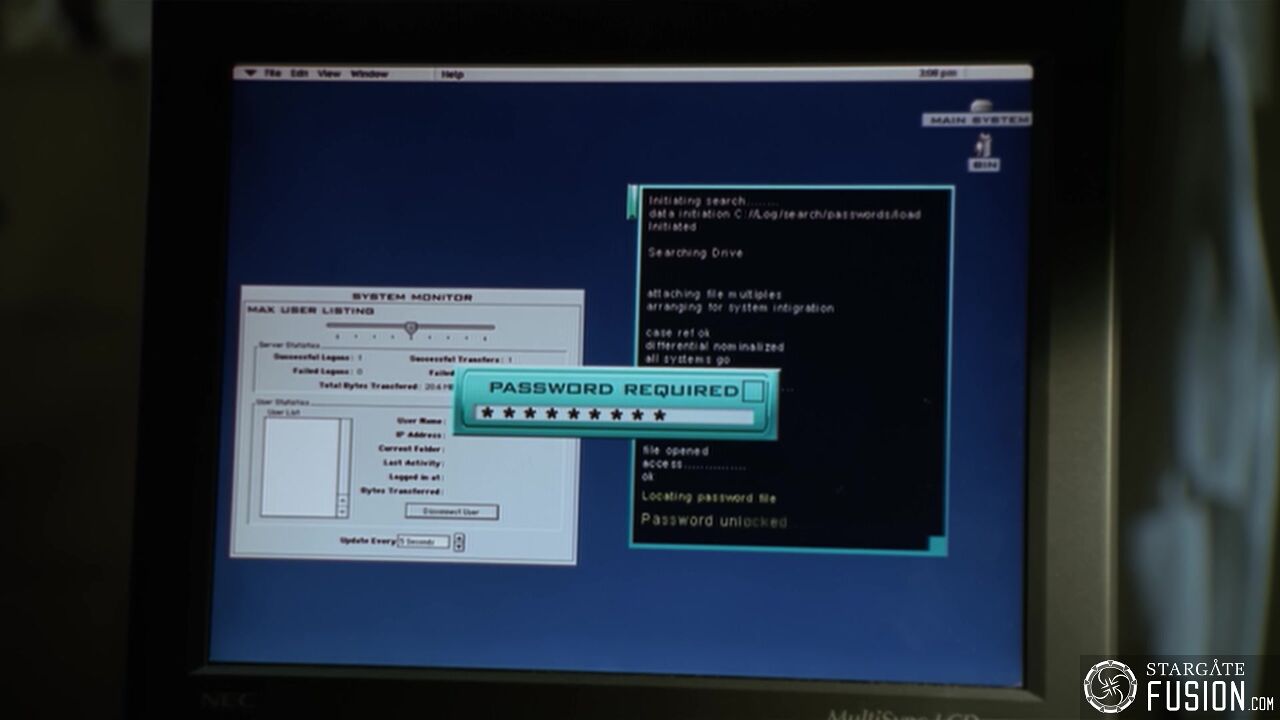
Task: Click the 'Searching Drive' terminal line
Action: [x=695, y=253]
